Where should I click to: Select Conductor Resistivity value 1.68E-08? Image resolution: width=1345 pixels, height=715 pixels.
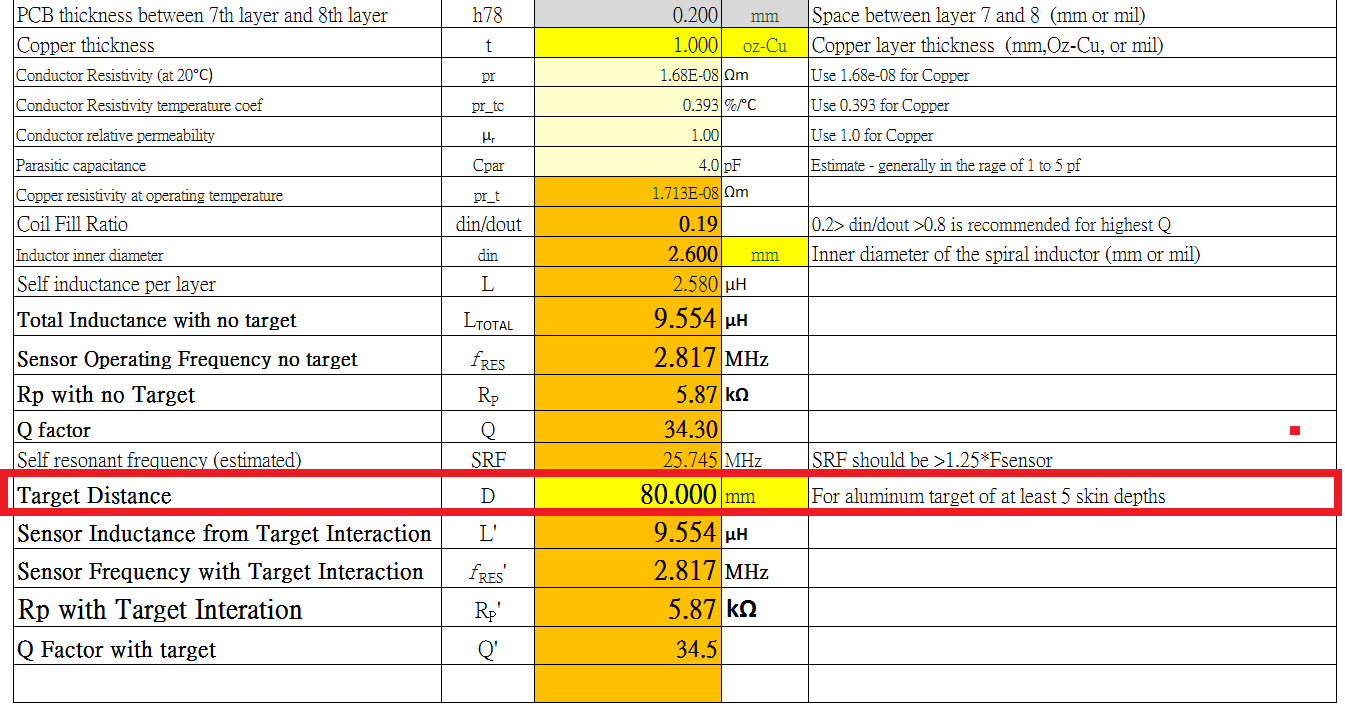click(628, 75)
